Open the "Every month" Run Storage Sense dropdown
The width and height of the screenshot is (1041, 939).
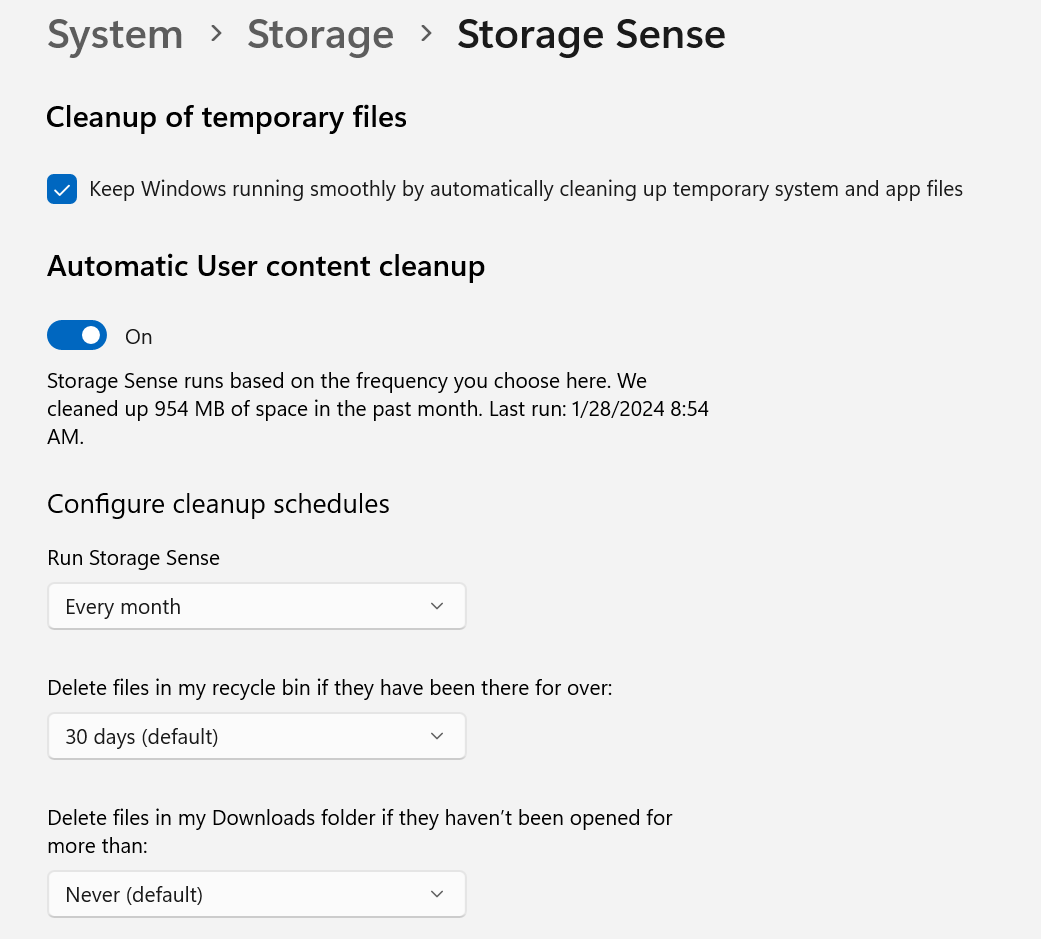pos(256,607)
